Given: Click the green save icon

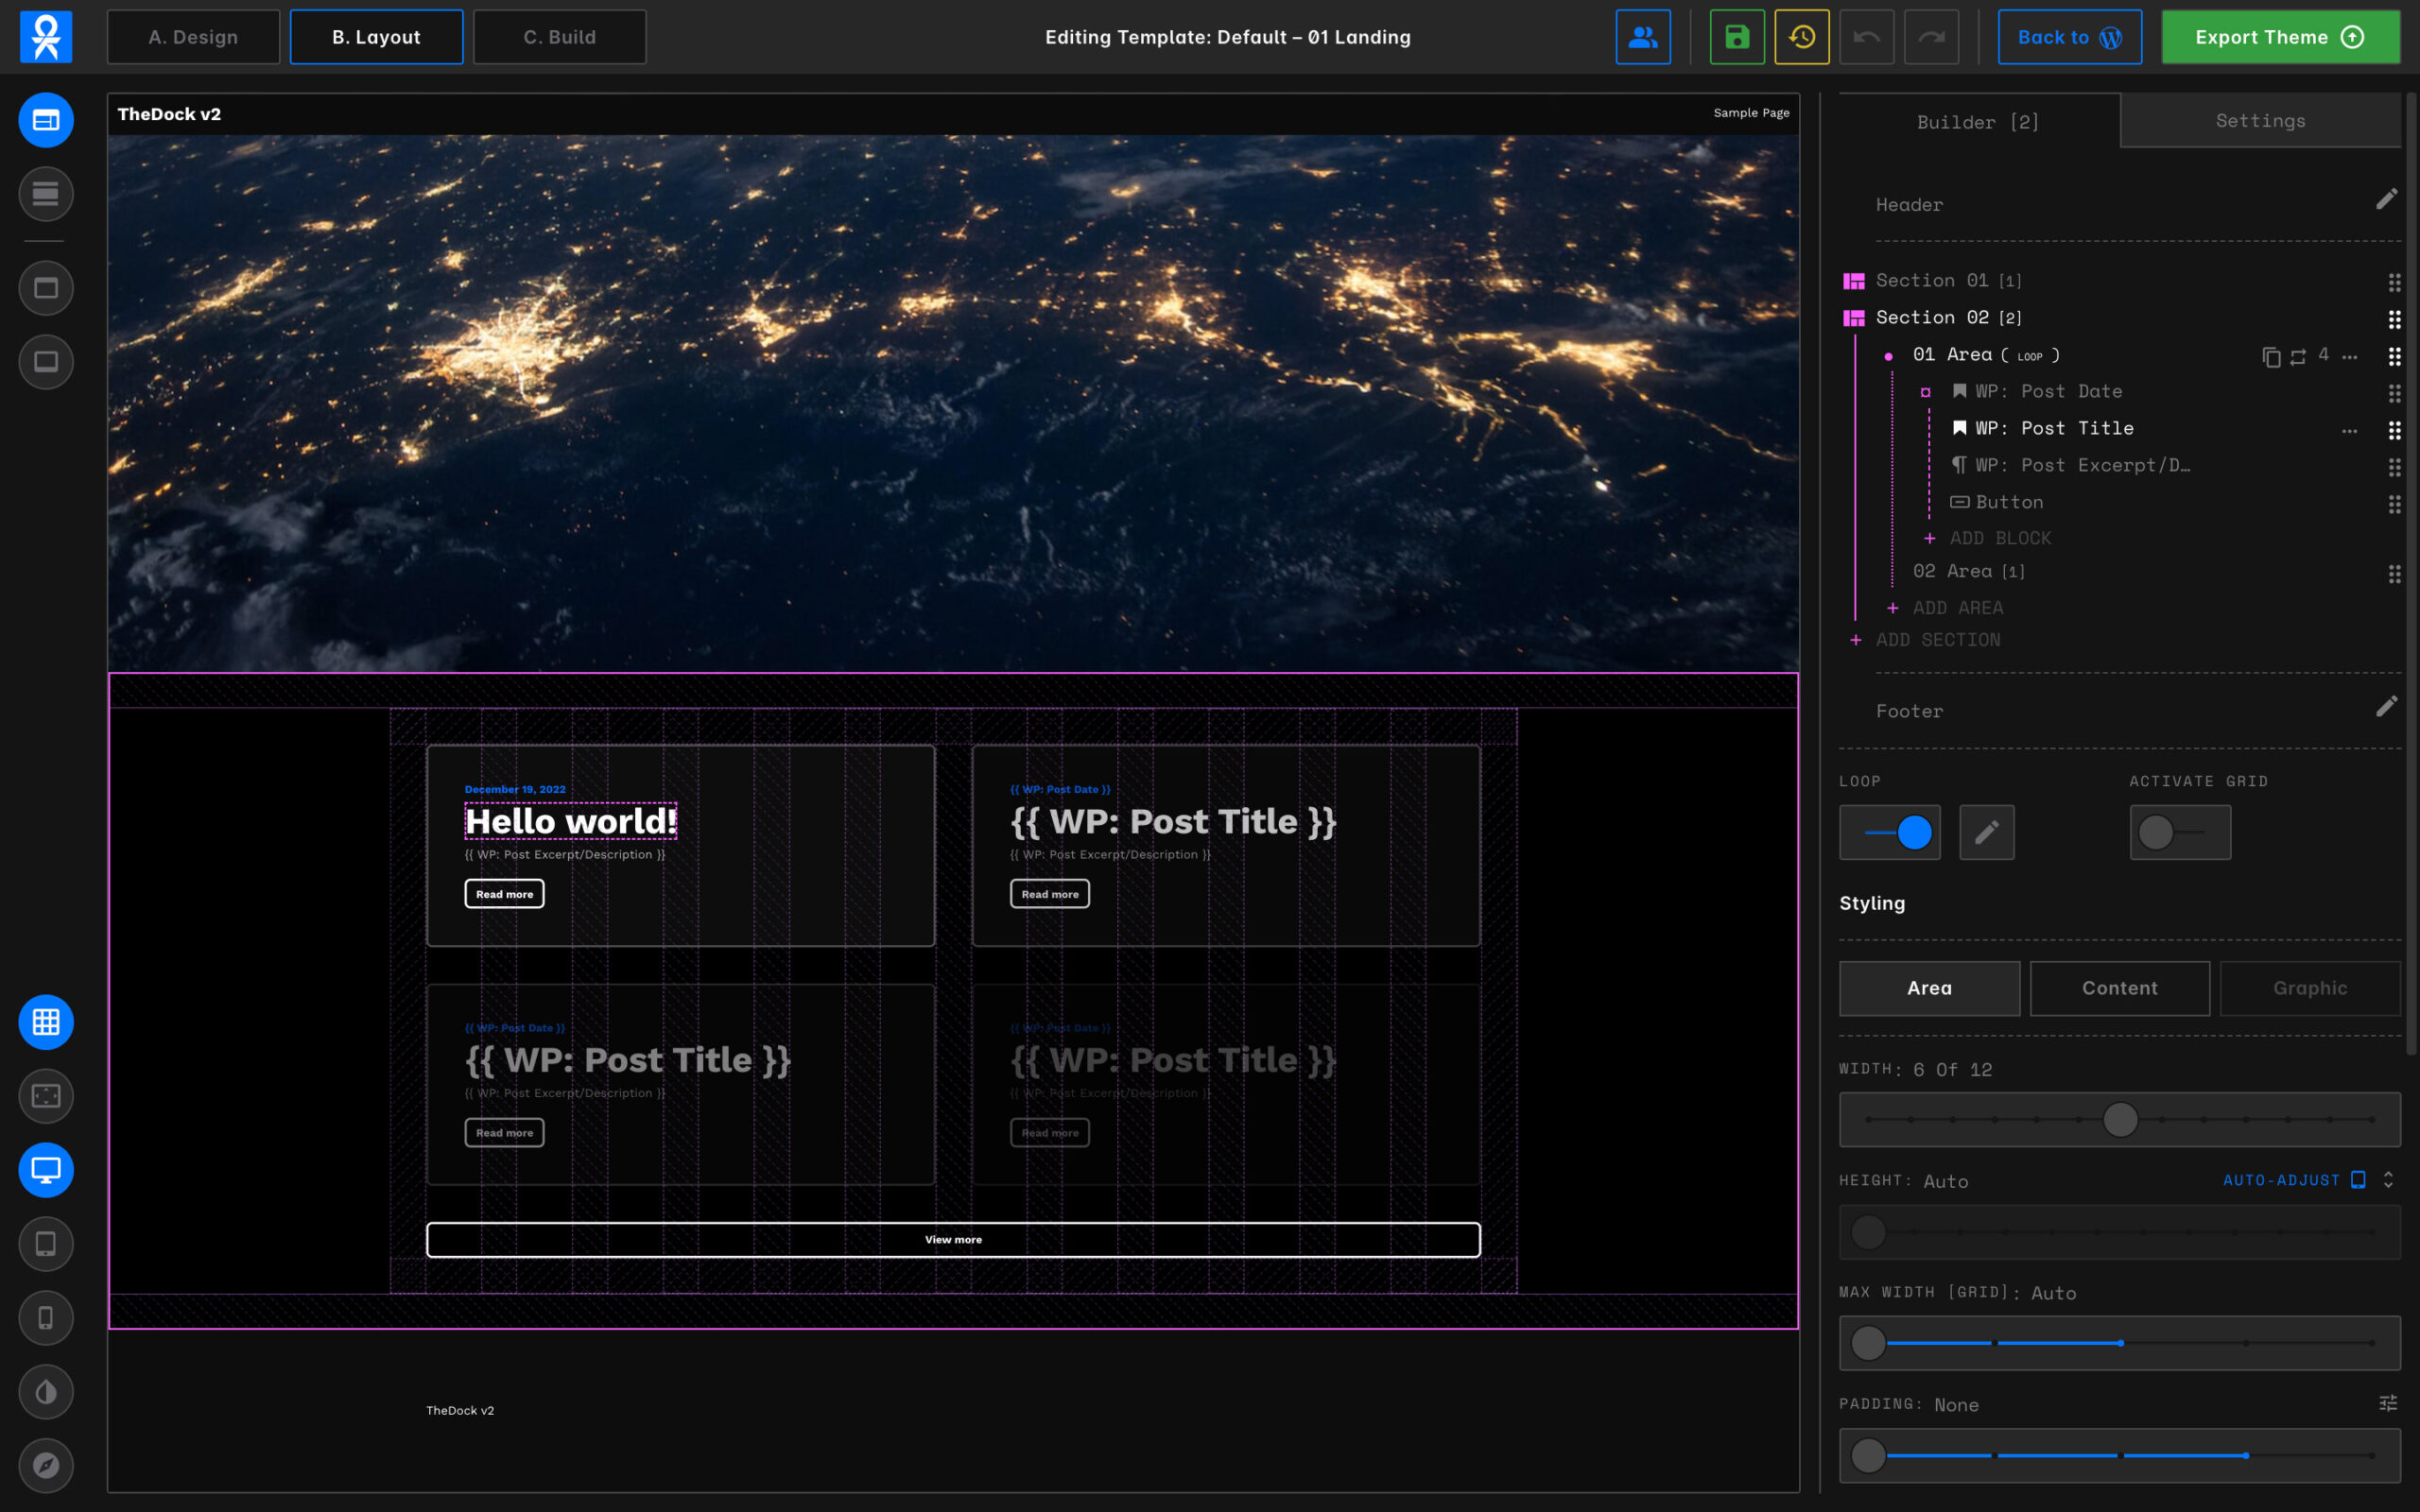Looking at the screenshot, I should (1737, 37).
